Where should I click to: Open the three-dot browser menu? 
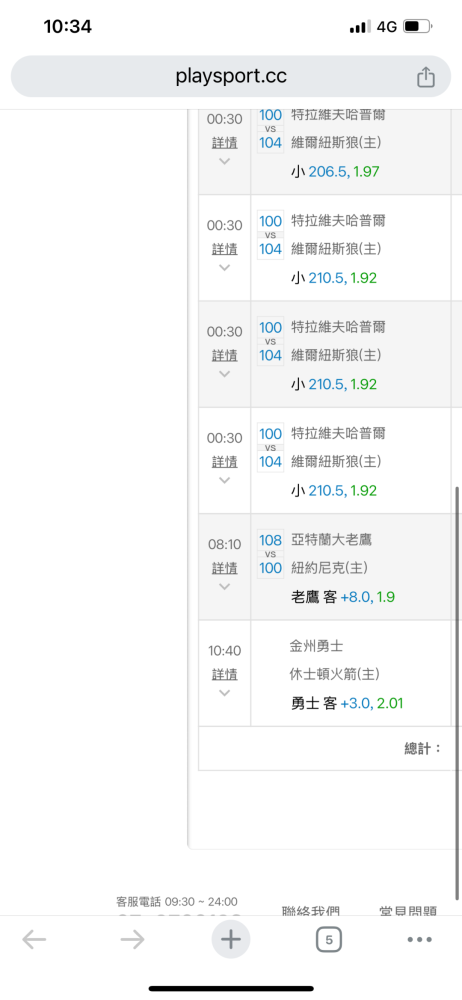(419, 939)
